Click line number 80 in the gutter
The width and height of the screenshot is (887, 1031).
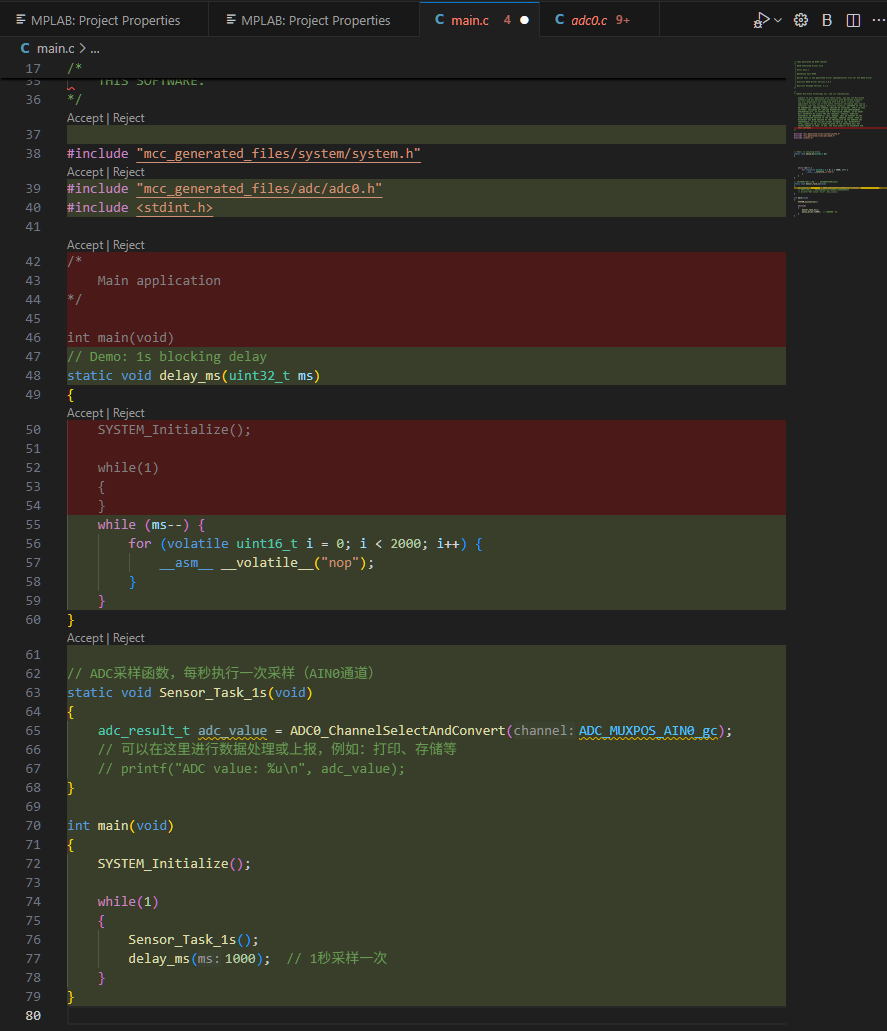coord(33,1016)
